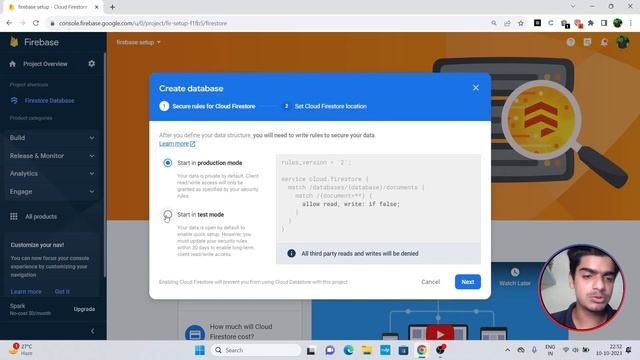Click the Firebase logo

34,42
